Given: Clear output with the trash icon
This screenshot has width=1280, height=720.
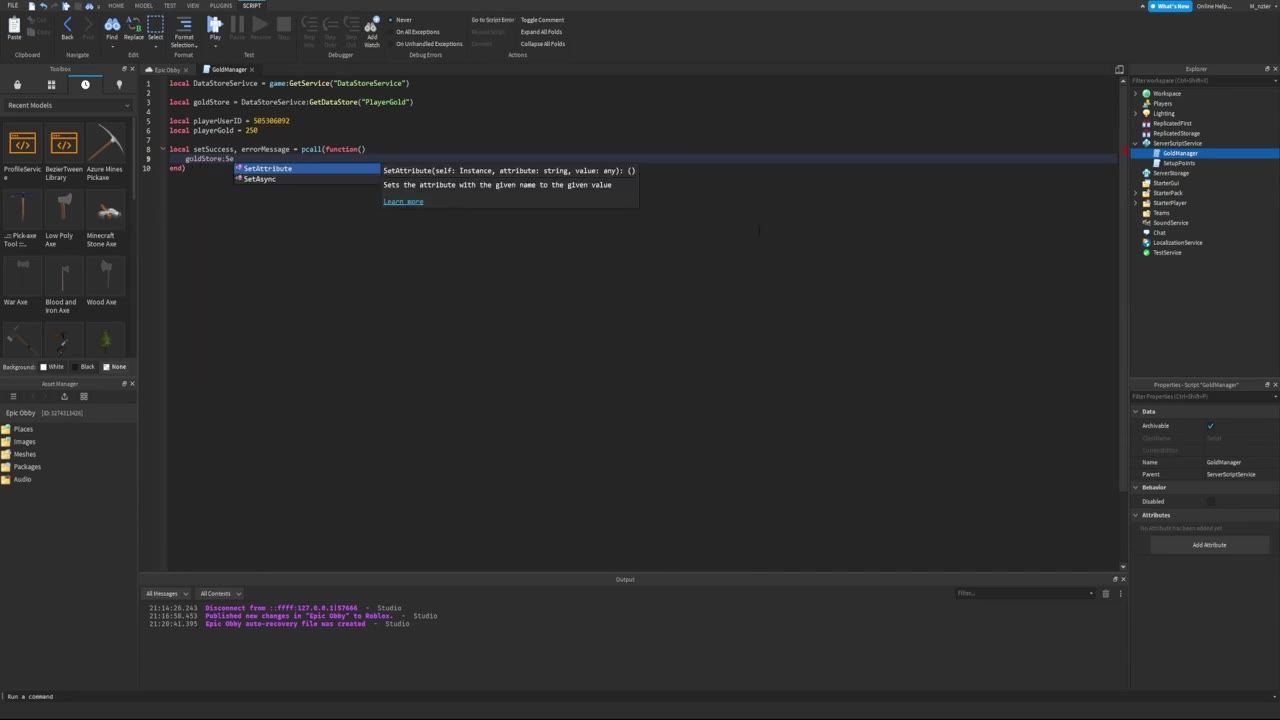Looking at the screenshot, I should point(1105,594).
